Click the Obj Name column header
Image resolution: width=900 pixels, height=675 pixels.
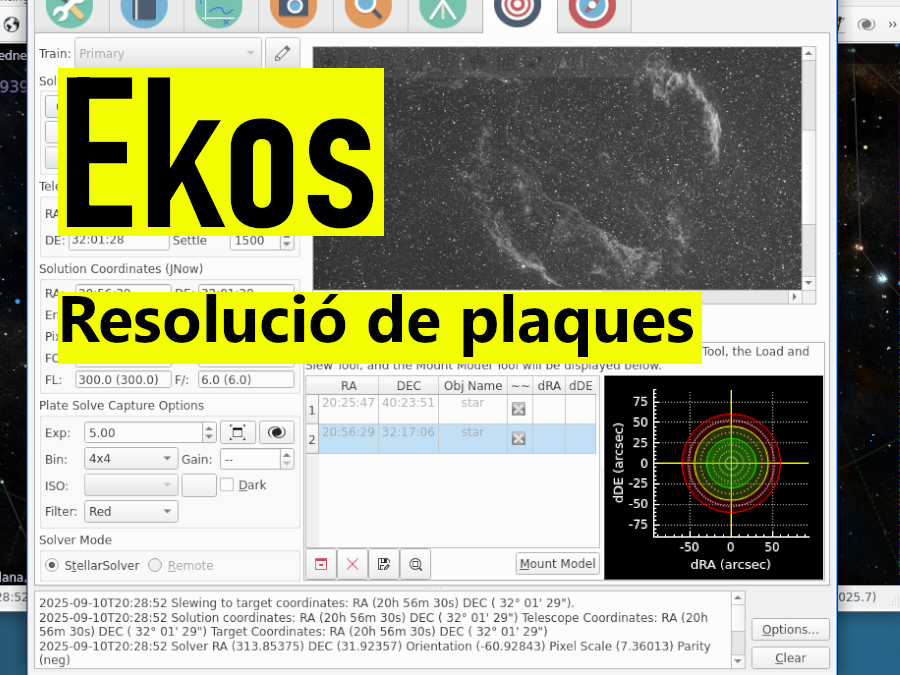473,386
